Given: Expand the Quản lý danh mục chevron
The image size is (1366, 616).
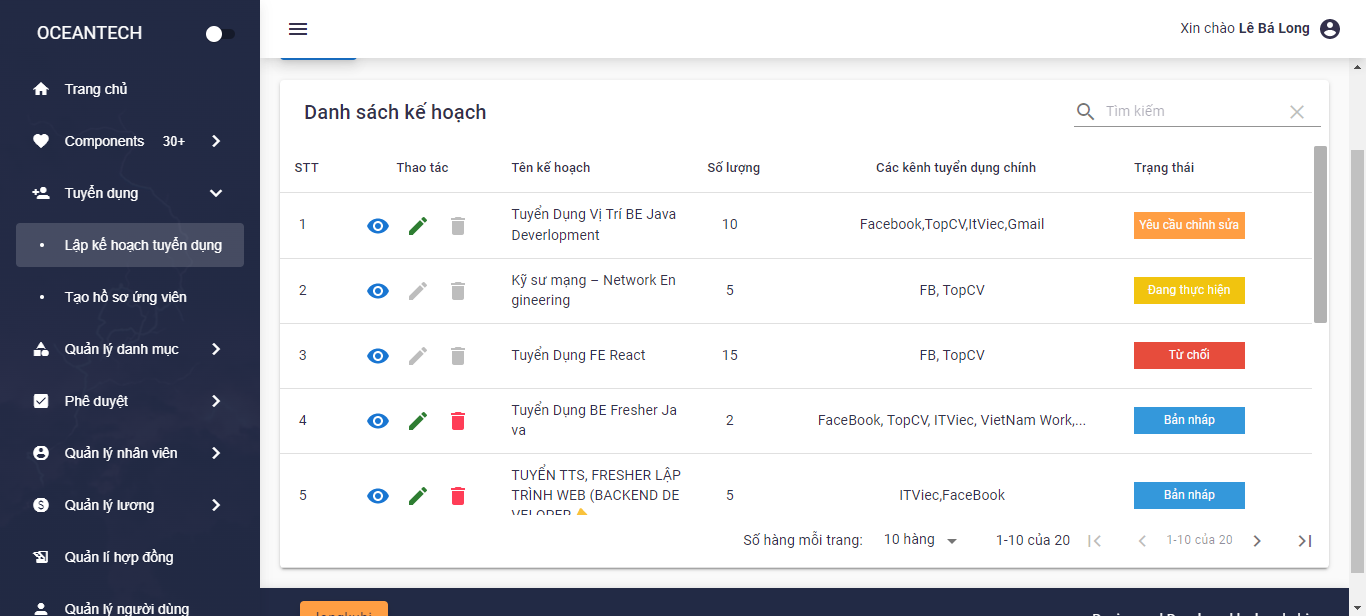Looking at the screenshot, I should pos(216,349).
